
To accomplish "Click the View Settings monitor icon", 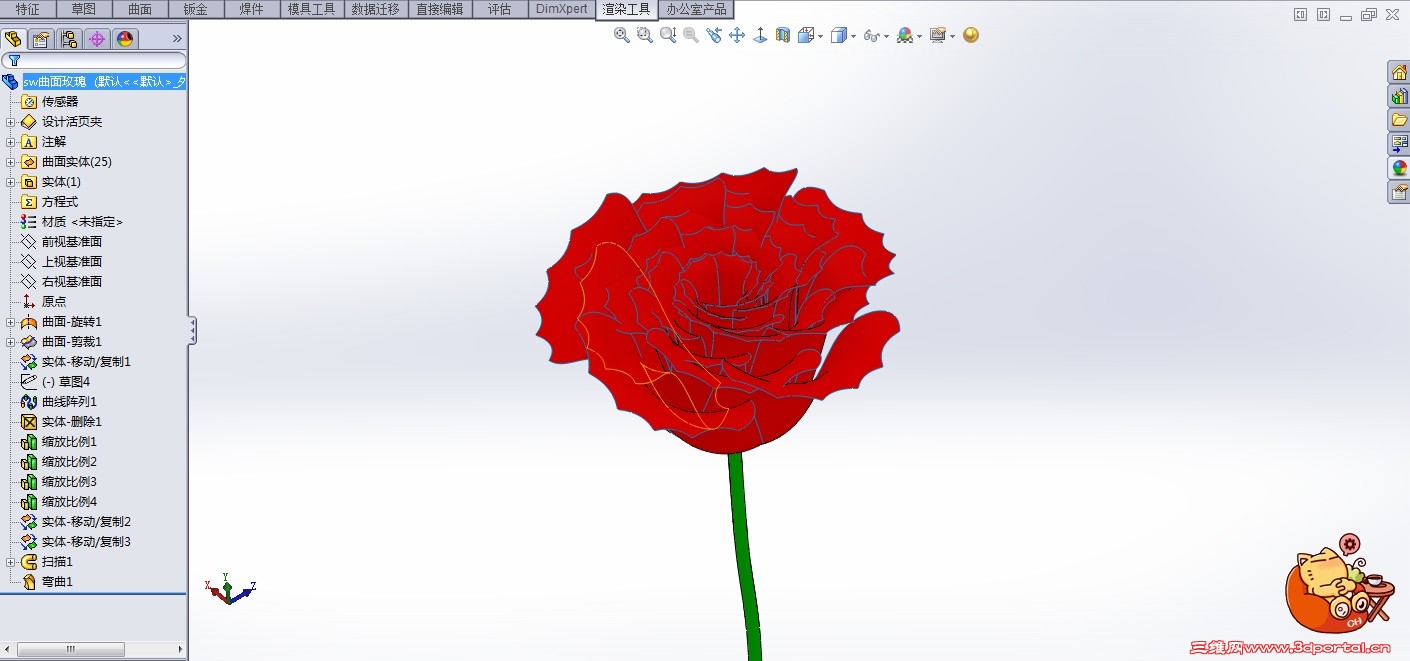I will coord(937,35).
